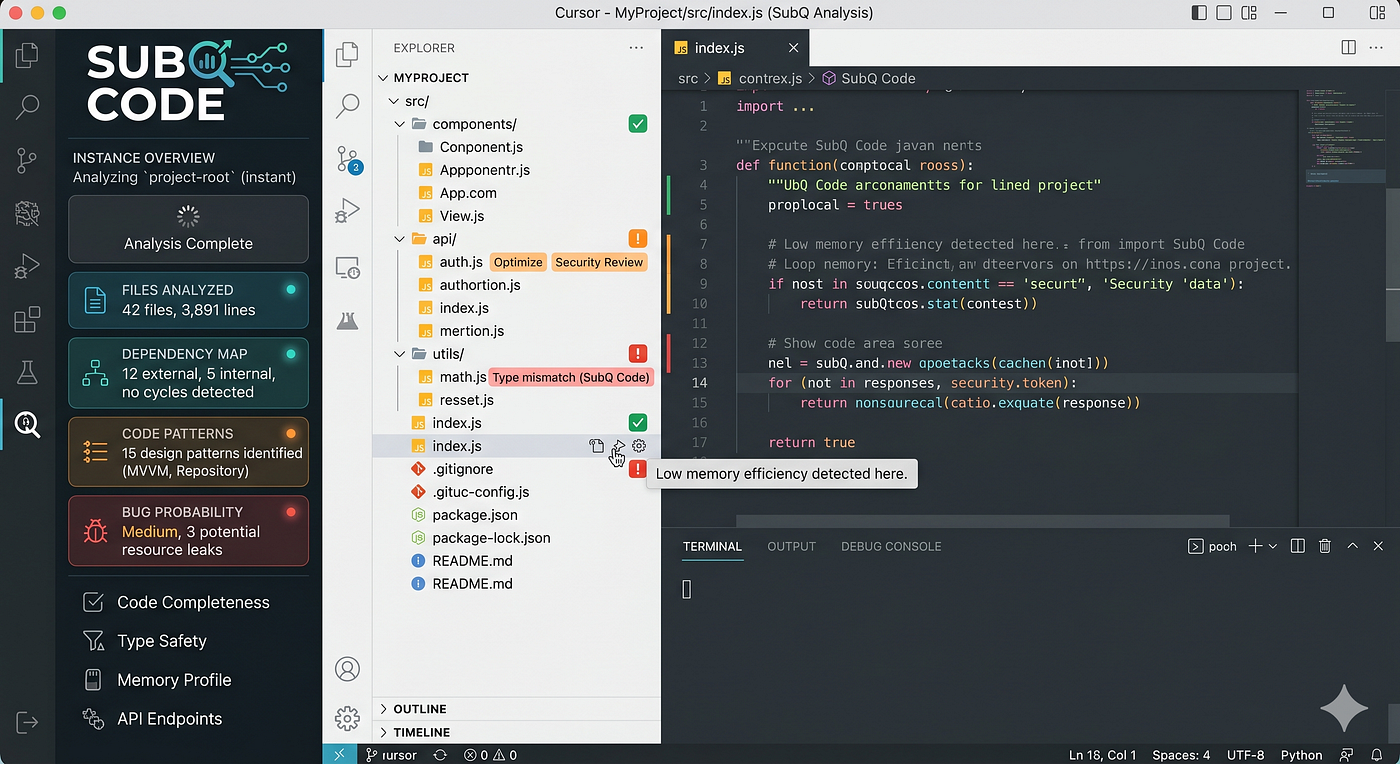Switch to the TERMINAL tab
Screen dimensions: 1400x764
712,546
